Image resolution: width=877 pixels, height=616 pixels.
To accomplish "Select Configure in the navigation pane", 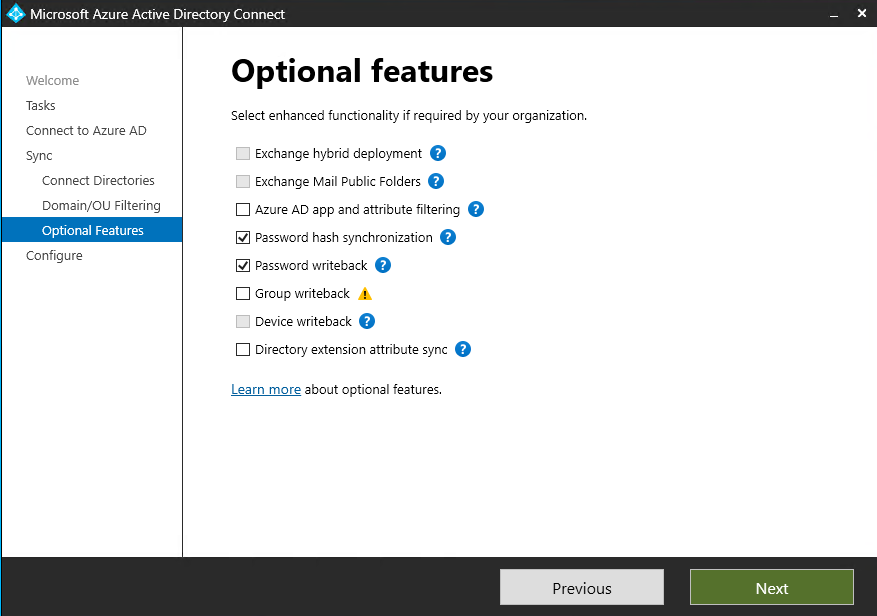I will (x=54, y=256).
